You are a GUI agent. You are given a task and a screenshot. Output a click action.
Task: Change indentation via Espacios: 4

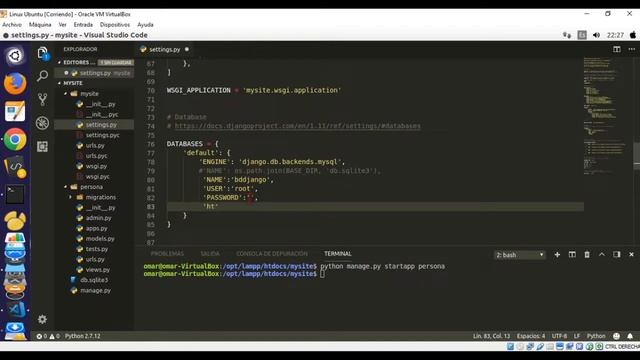(531, 336)
